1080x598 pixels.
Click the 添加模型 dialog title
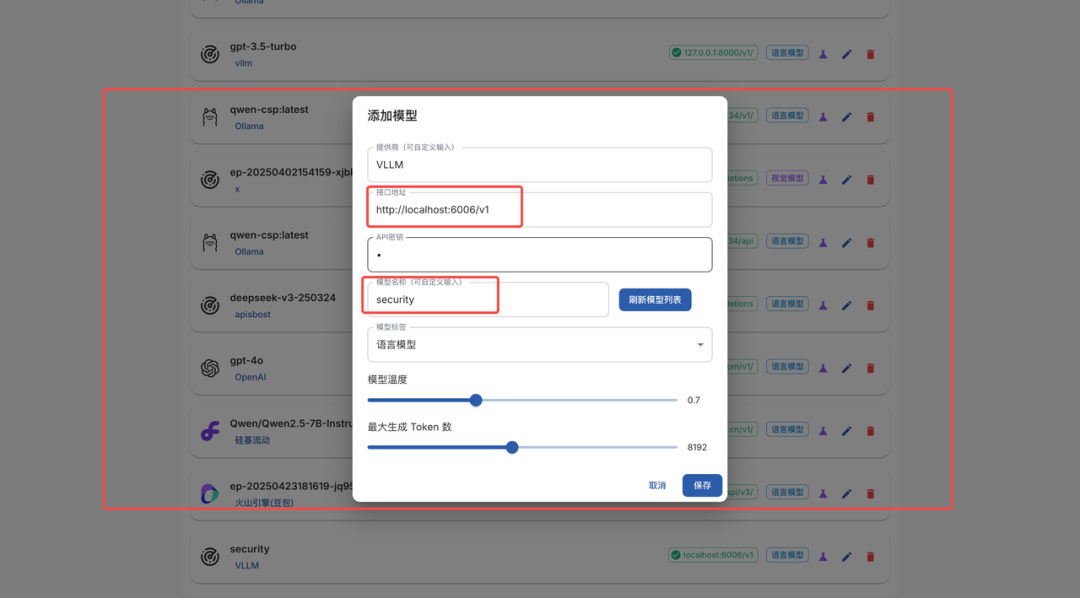point(393,116)
